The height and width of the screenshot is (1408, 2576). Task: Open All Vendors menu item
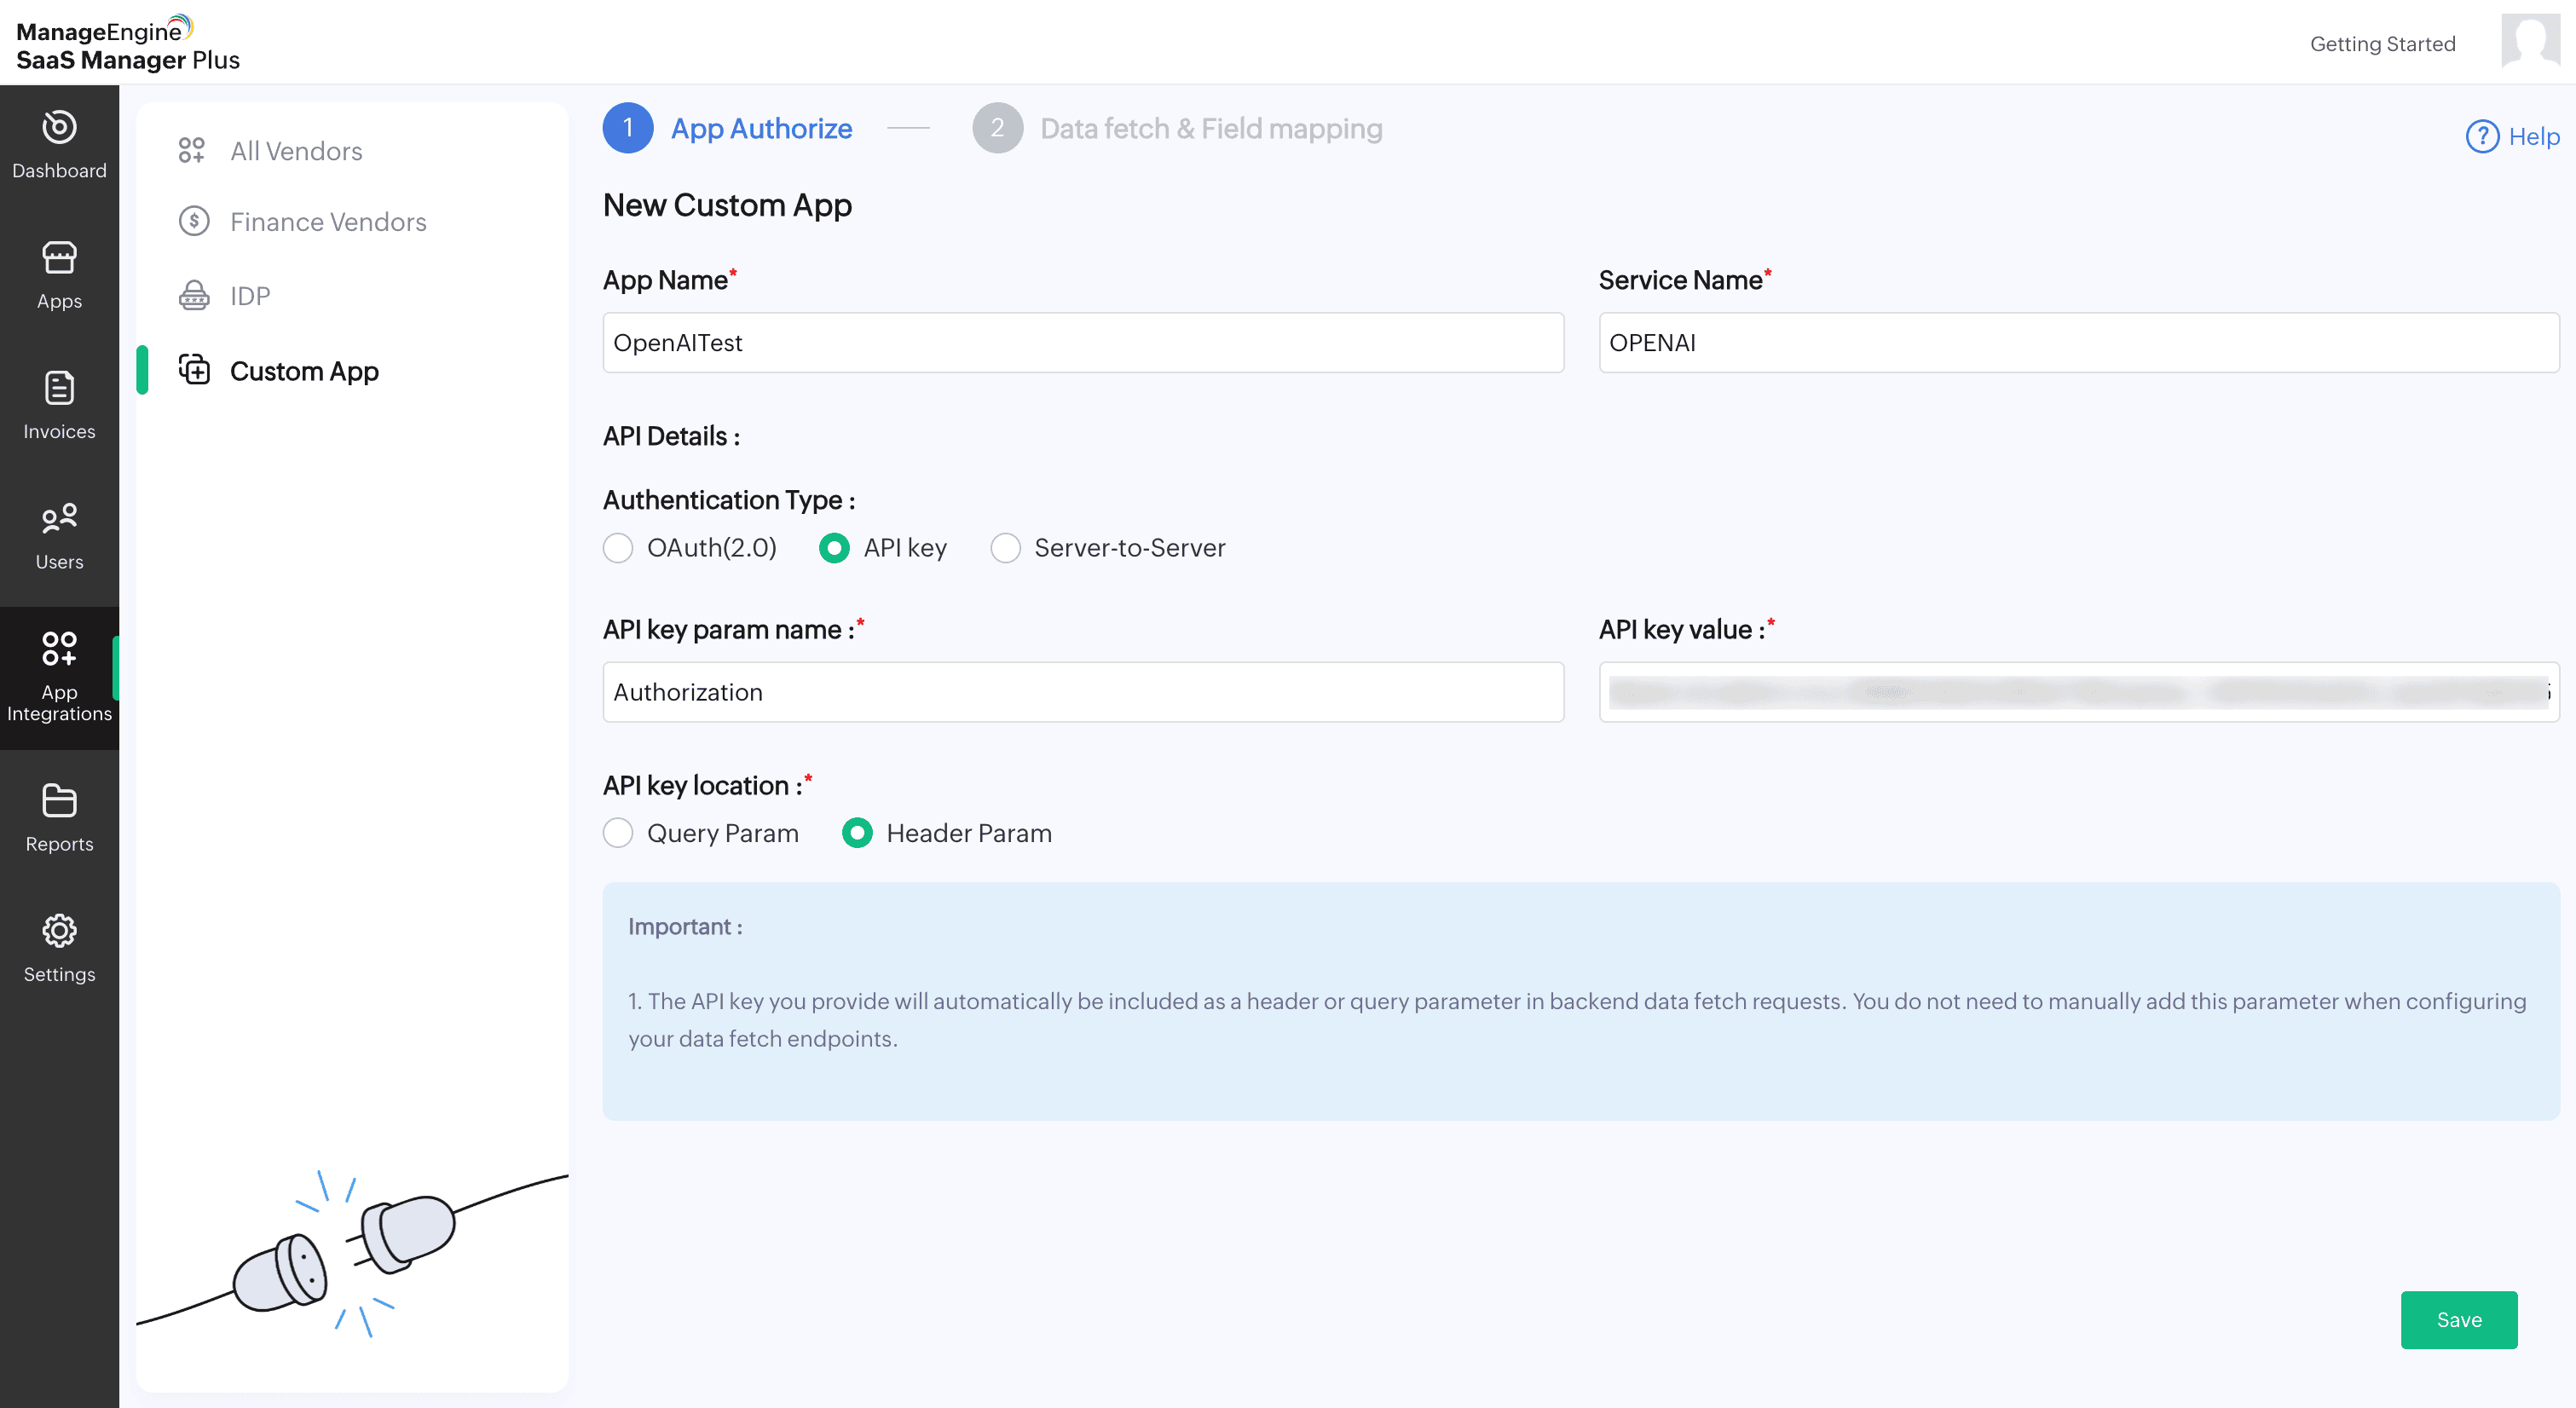coord(296,151)
